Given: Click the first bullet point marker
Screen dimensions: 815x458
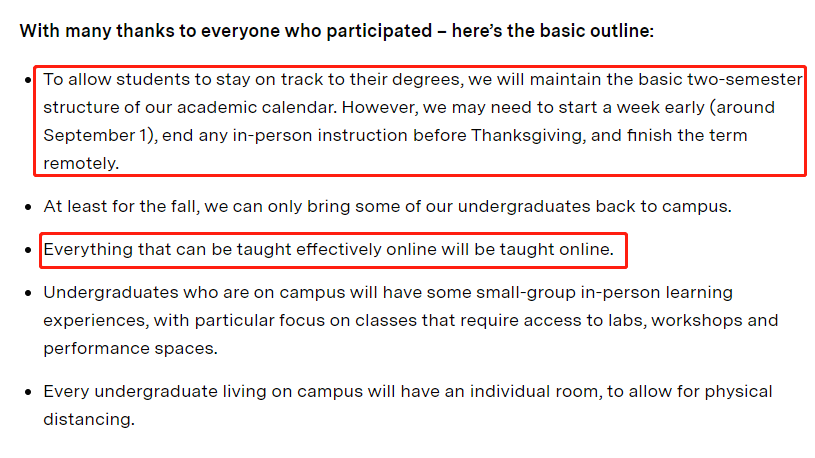Looking at the screenshot, I should coord(28,80).
